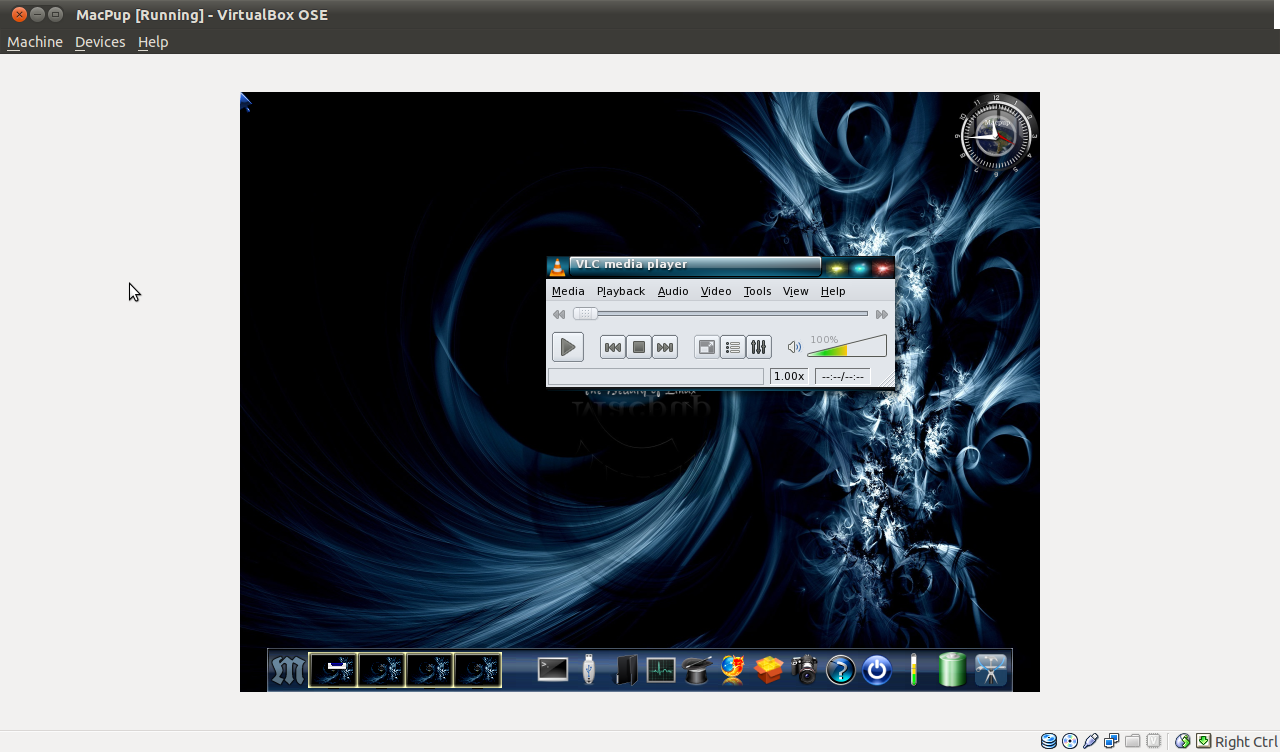Open the Playback menu in VLC
The image size is (1280, 752).
tap(620, 291)
